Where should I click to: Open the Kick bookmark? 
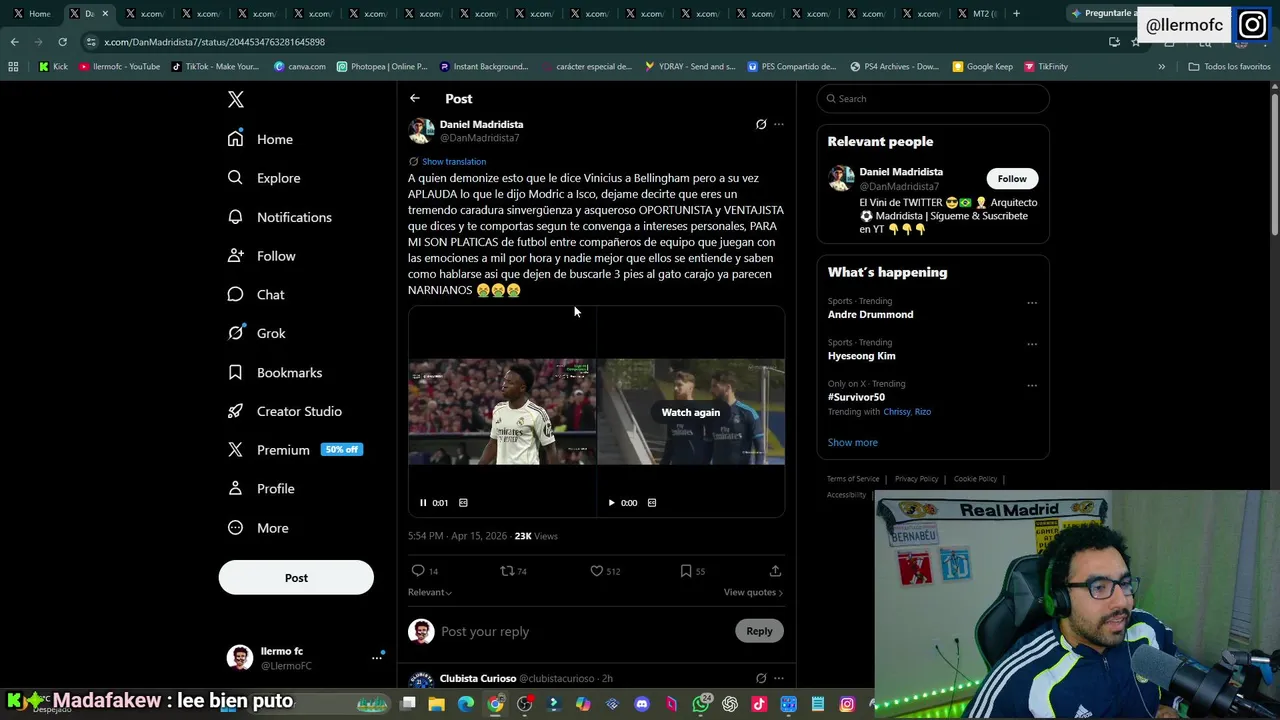click(53, 67)
